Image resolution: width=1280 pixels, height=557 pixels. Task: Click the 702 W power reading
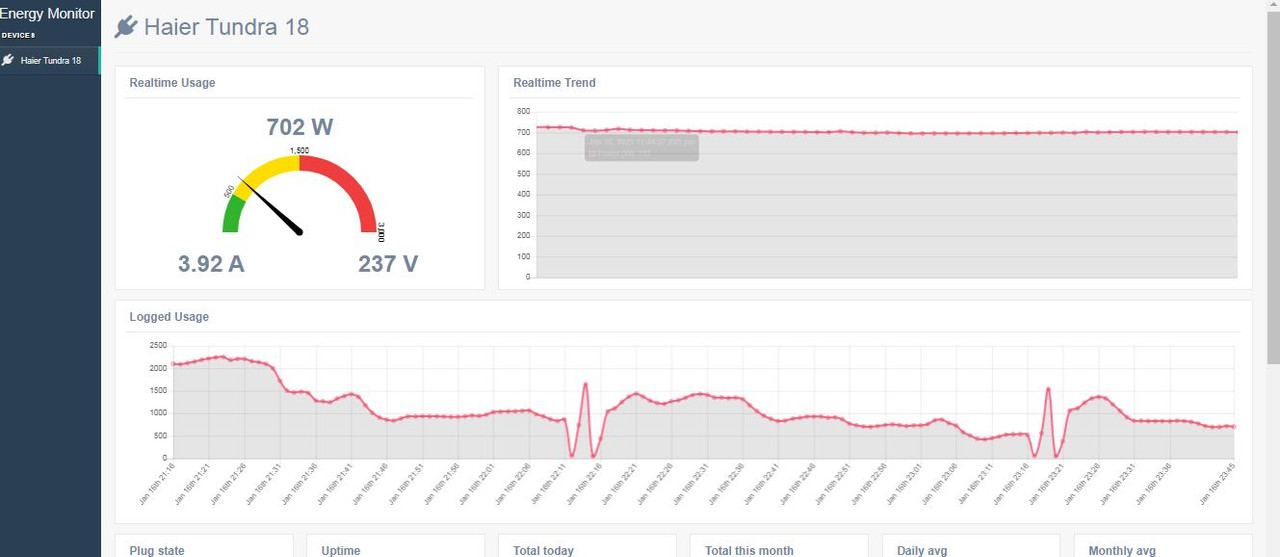coord(300,127)
